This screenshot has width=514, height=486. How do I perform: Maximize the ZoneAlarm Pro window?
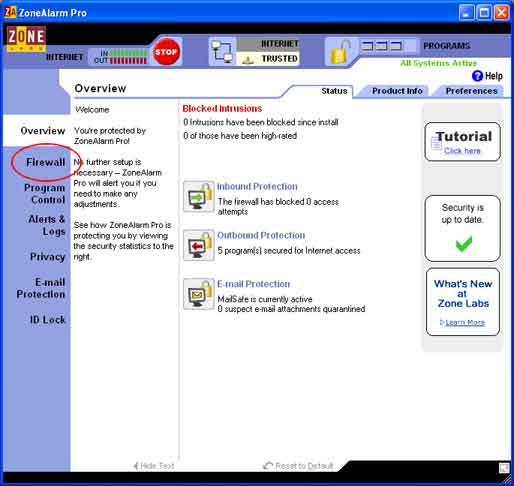[x=484, y=13]
